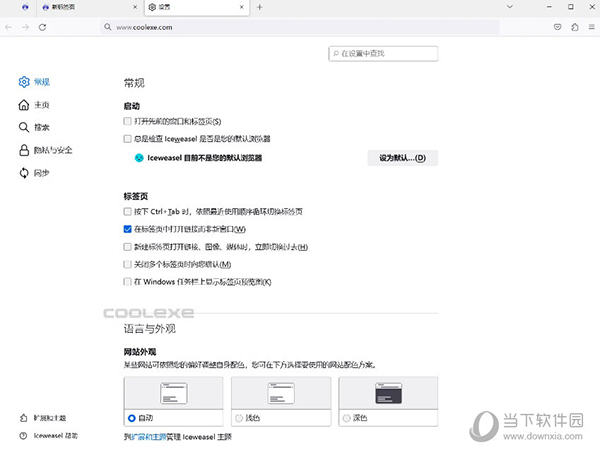Open the hamburger application menu
600x457 pixels.
pyautogui.click(x=592, y=27)
